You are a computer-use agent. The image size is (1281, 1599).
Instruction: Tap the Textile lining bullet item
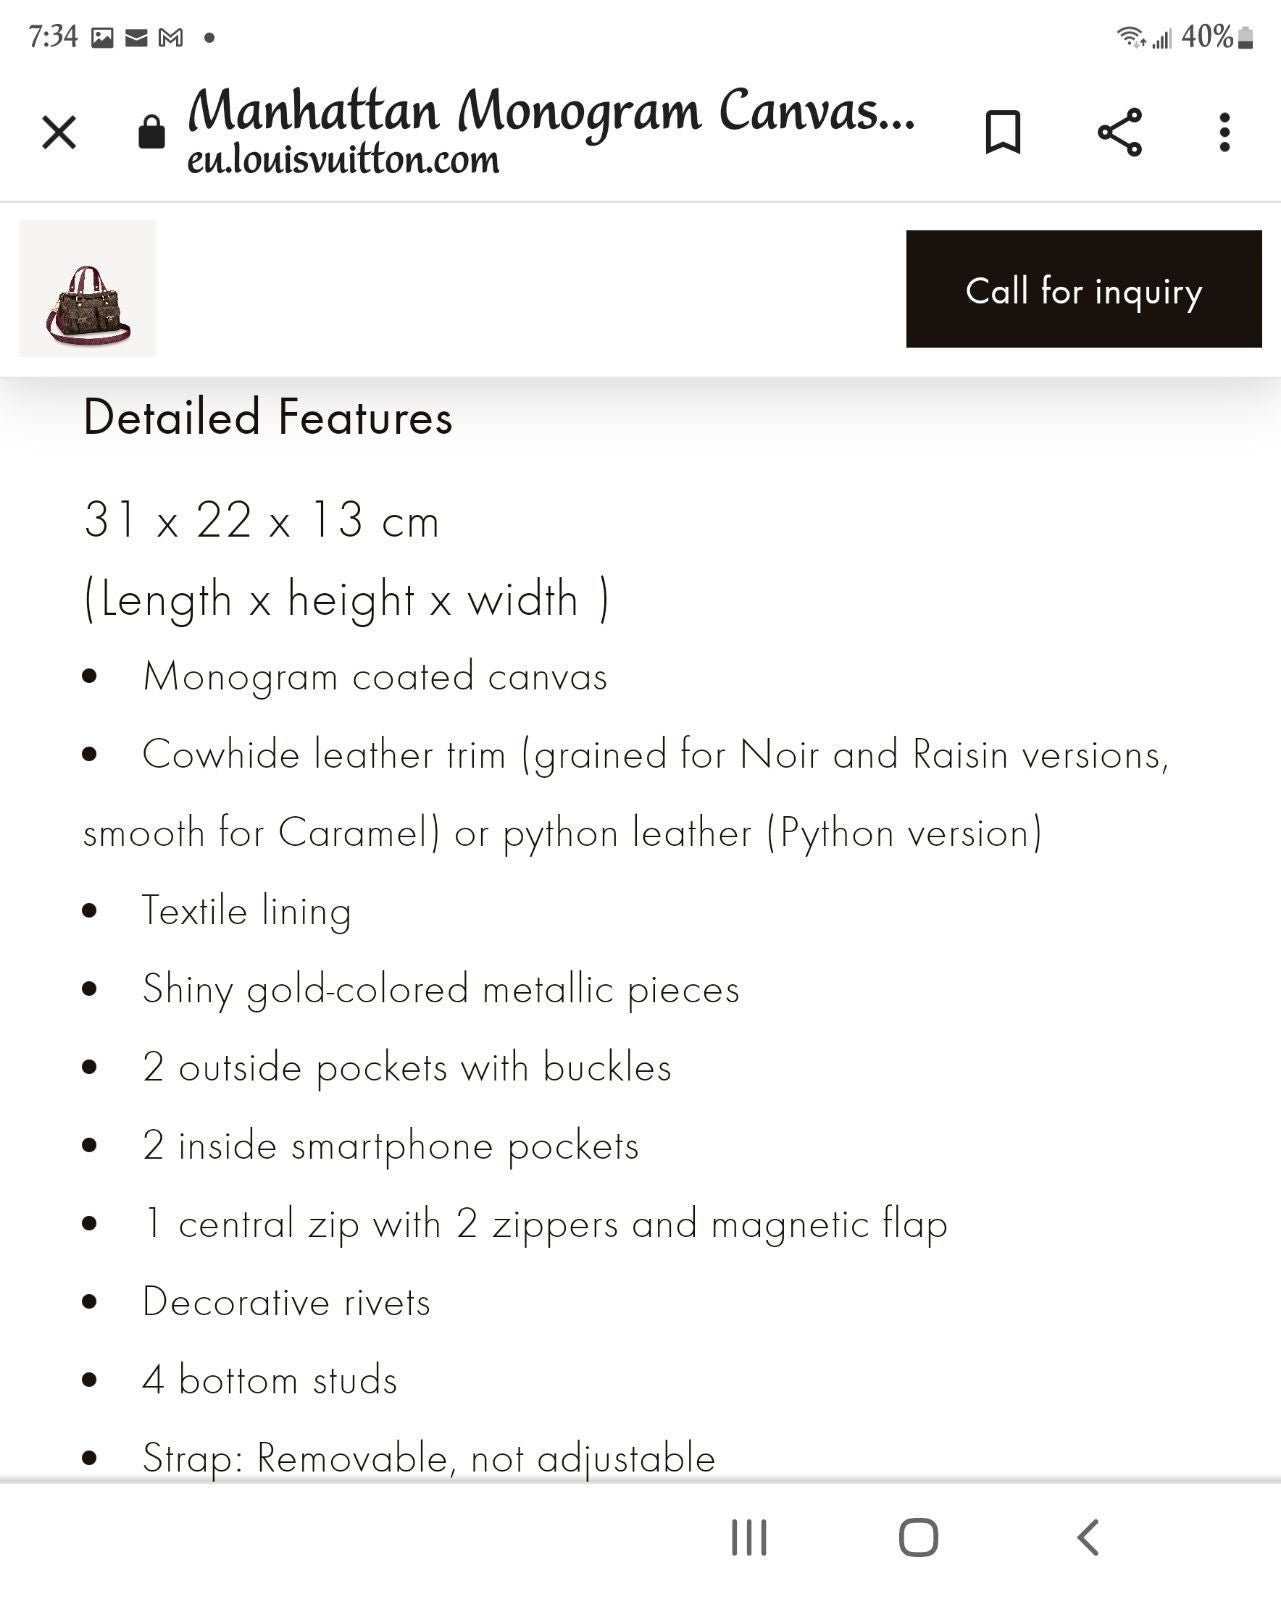pyautogui.click(x=246, y=911)
